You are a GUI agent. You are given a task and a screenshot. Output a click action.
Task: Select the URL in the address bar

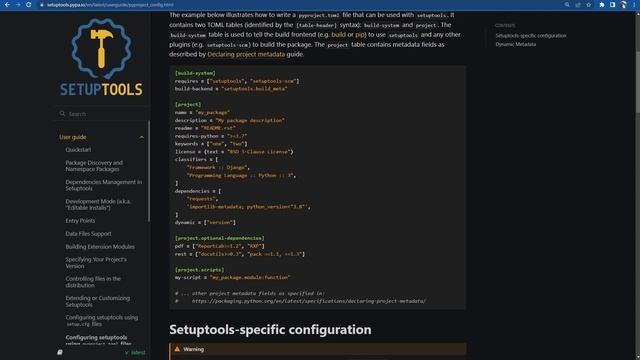[x=110, y=5]
